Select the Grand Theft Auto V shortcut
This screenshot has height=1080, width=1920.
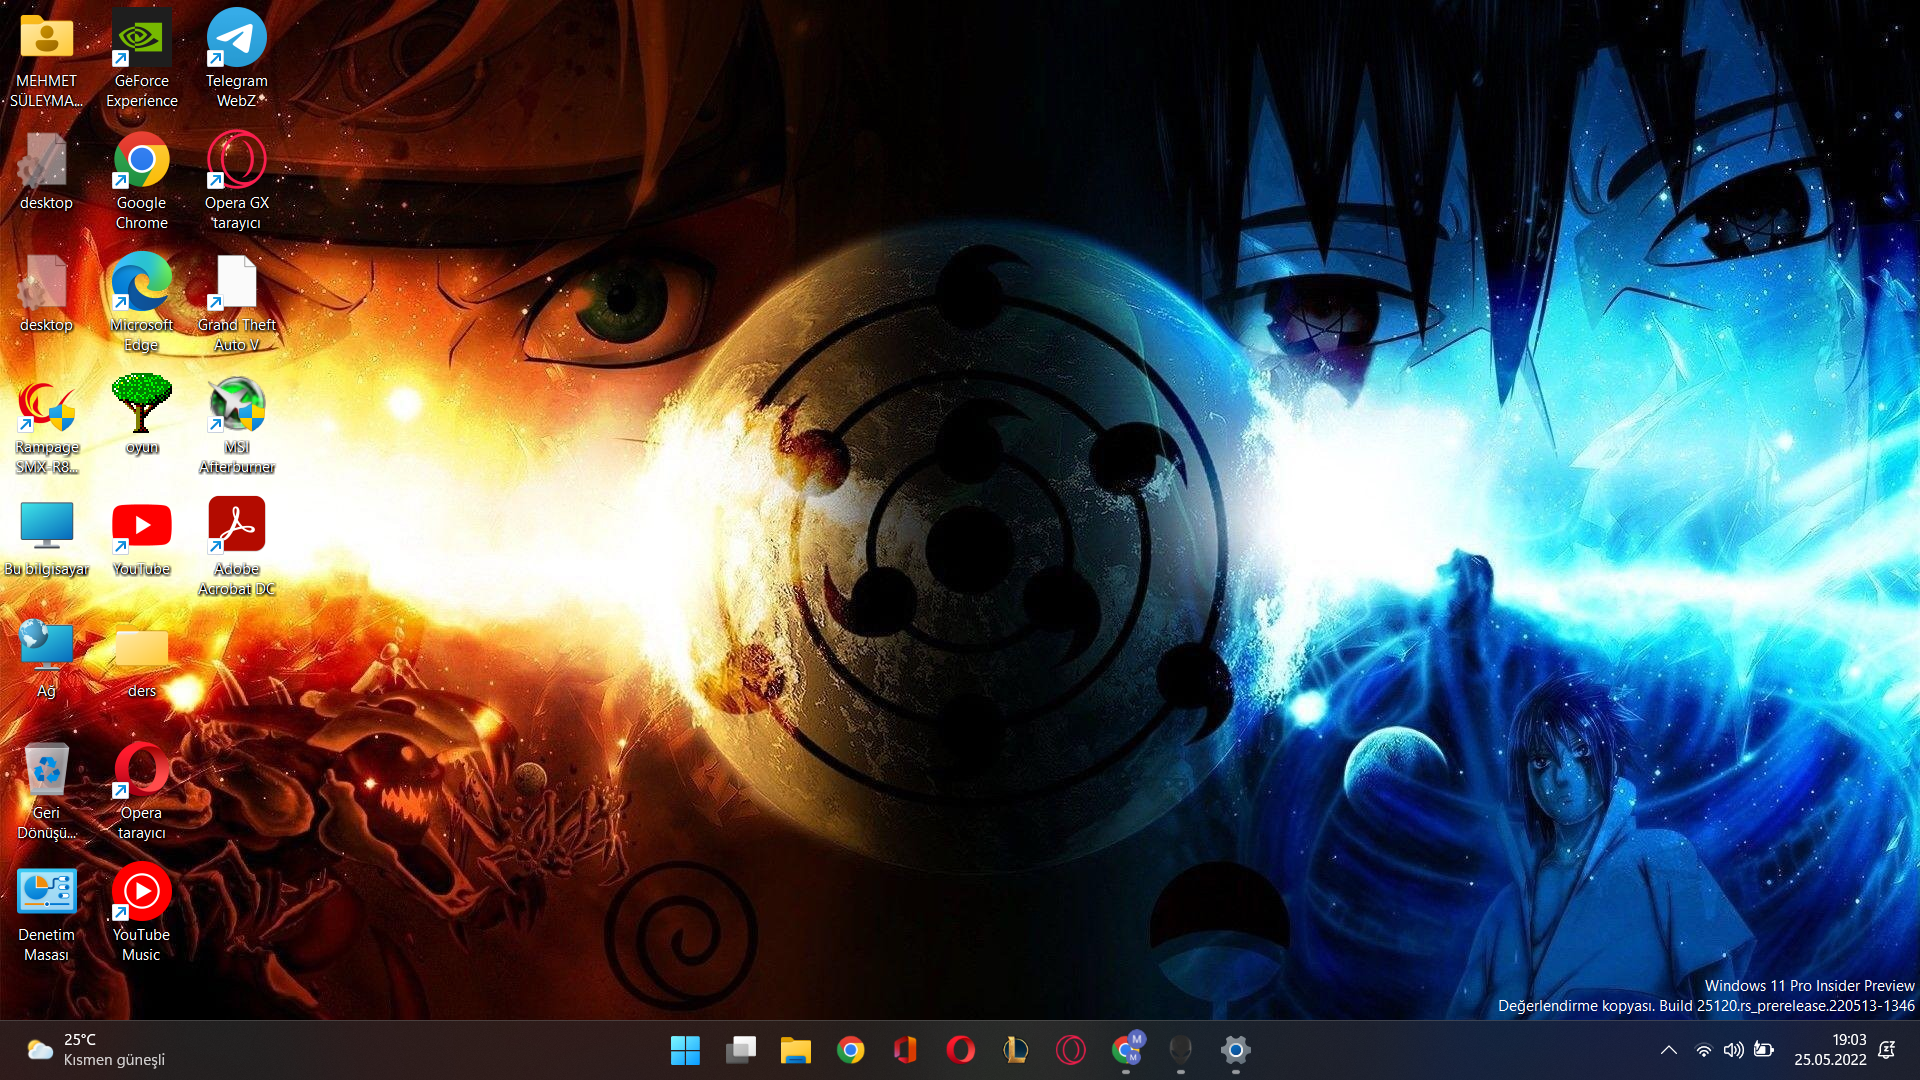237,284
